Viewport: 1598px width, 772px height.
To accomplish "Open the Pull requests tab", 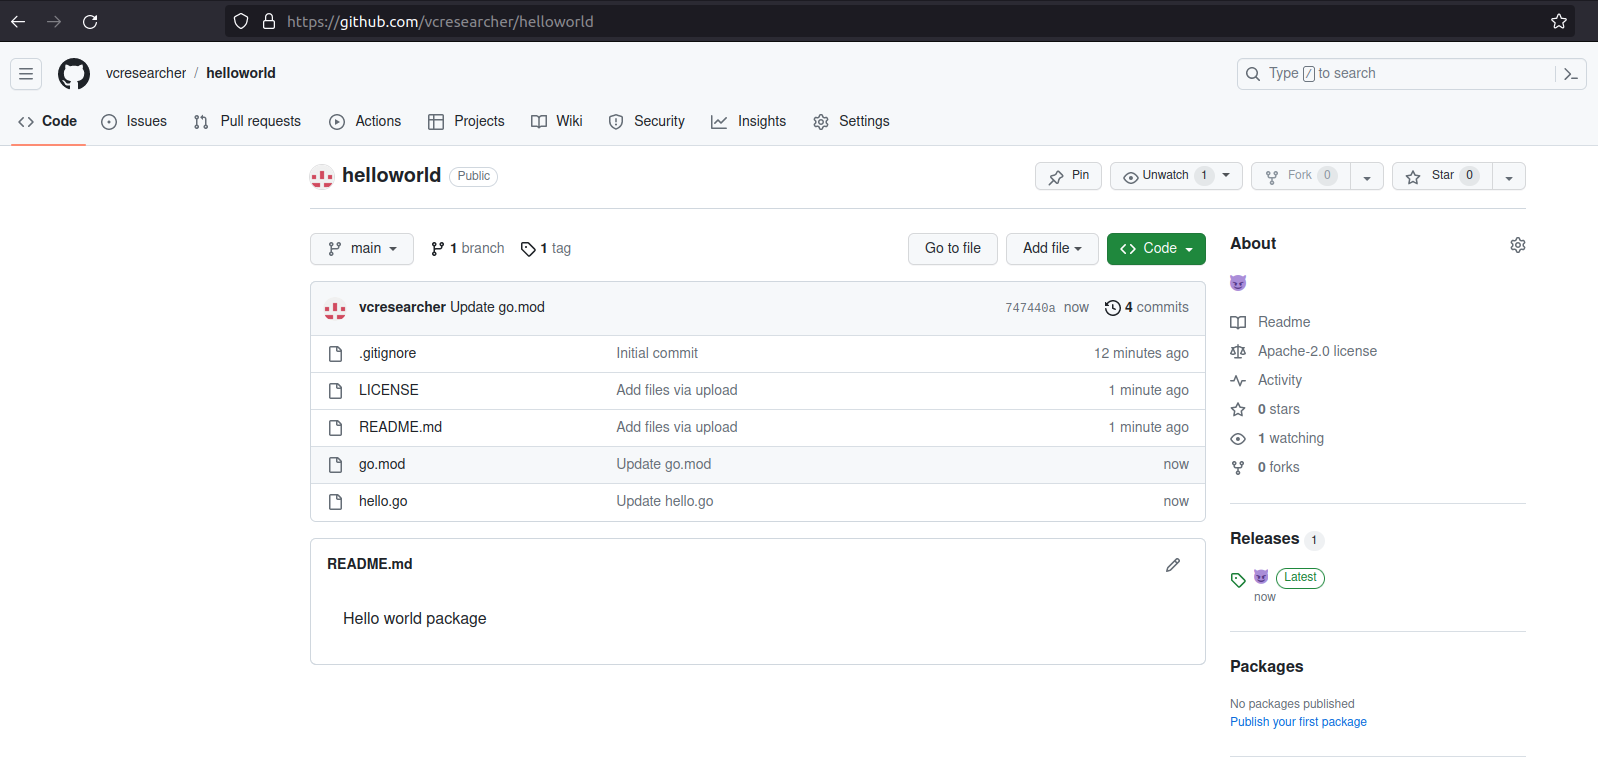I will (x=248, y=121).
